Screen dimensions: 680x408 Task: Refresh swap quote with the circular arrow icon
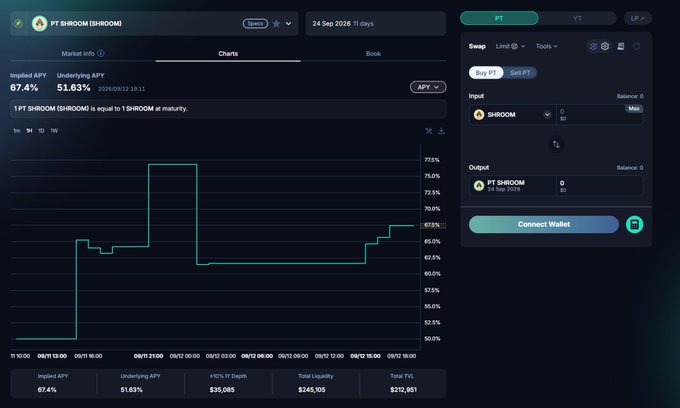(x=636, y=46)
